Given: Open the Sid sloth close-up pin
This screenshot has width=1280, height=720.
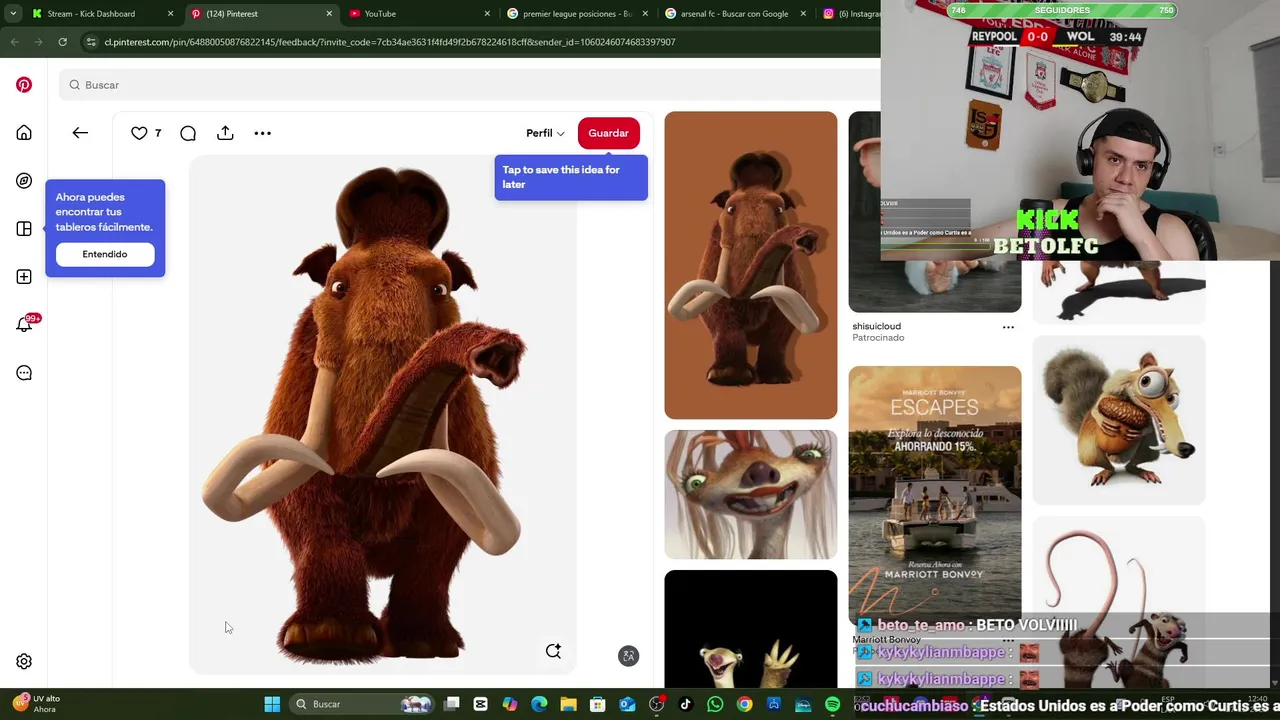Looking at the screenshot, I should [751, 494].
